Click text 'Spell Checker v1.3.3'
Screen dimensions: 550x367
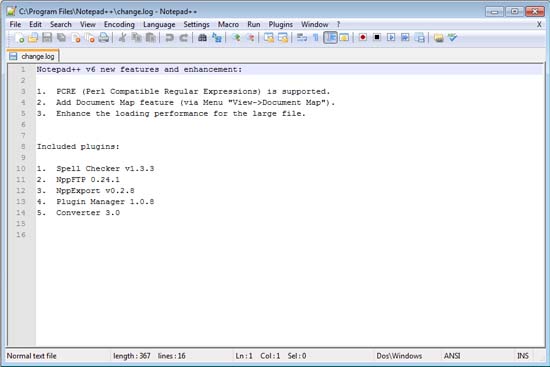tap(105, 168)
